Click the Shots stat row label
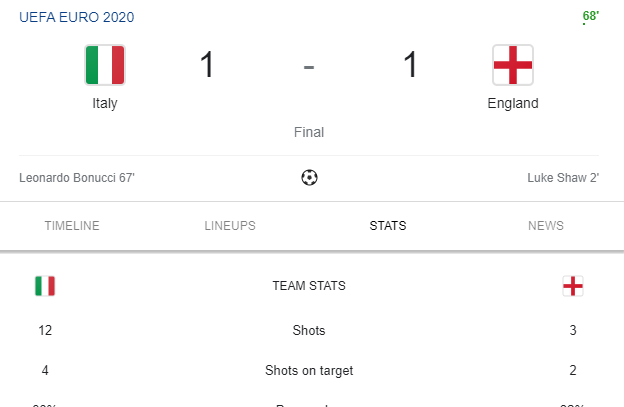The image size is (624, 407). coord(309,330)
